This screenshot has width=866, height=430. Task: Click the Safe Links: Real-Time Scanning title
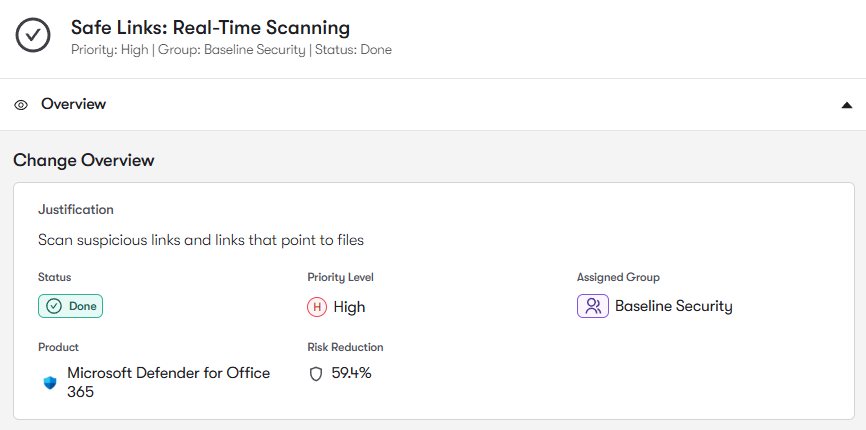211,28
